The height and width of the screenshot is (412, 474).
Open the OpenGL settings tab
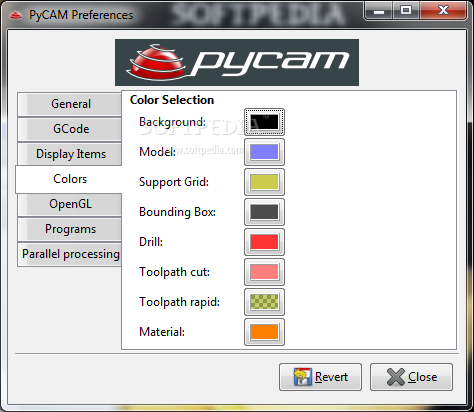pyautogui.click(x=70, y=204)
